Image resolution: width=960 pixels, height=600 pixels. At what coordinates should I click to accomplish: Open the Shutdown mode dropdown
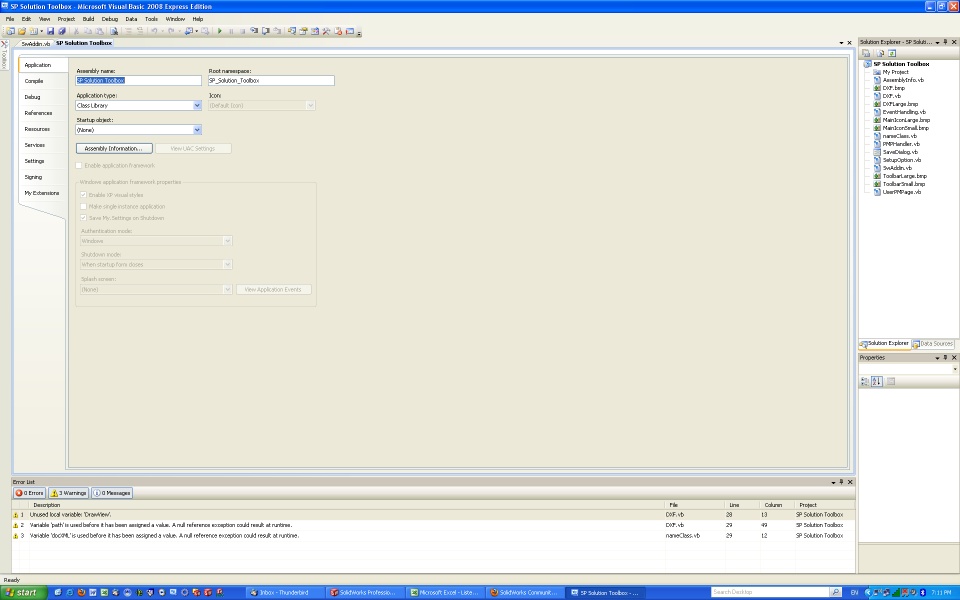227,264
